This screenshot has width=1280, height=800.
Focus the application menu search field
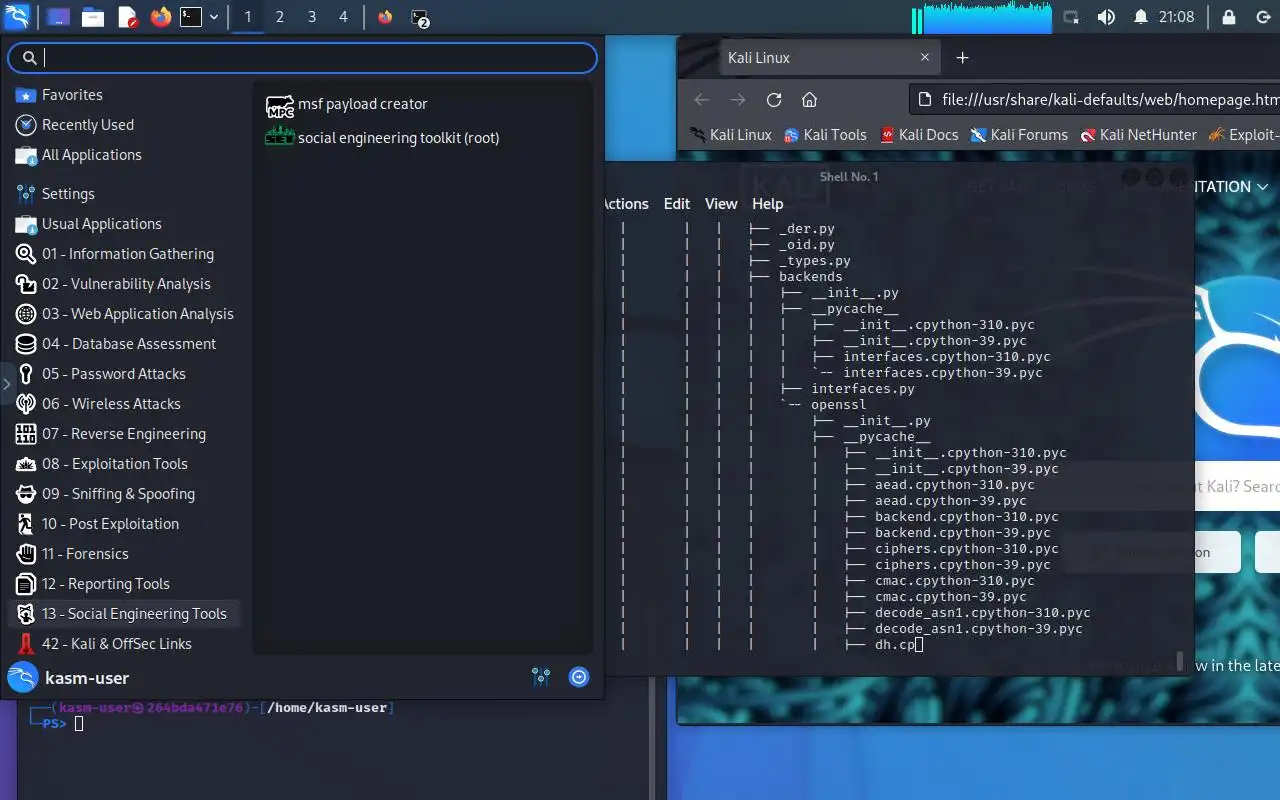coord(303,58)
